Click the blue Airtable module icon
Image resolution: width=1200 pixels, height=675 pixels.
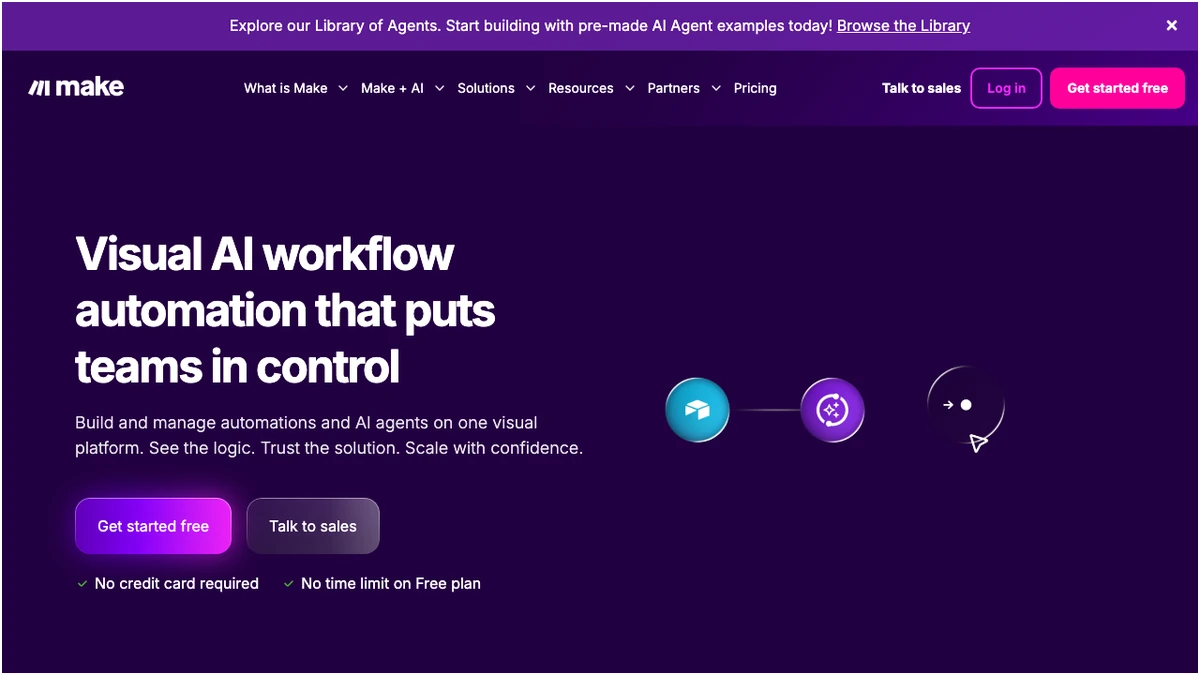coord(697,410)
